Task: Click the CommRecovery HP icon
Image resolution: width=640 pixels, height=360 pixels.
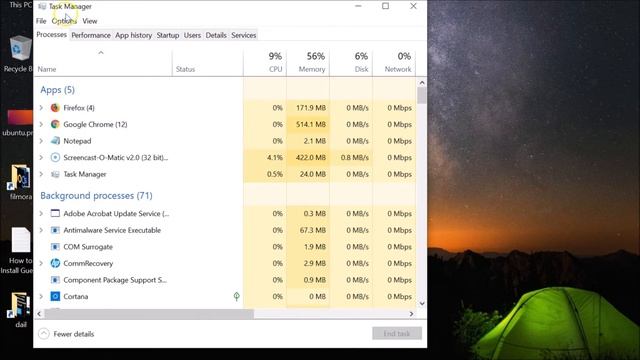Action: pos(55,263)
